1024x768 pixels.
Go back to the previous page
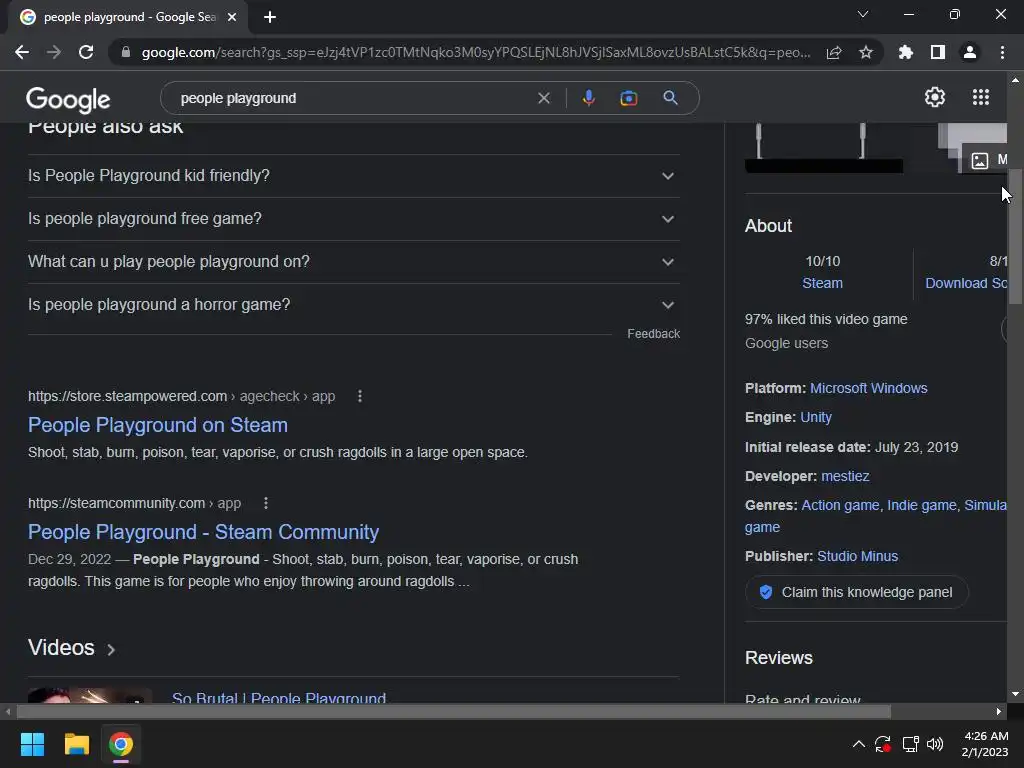click(x=22, y=52)
